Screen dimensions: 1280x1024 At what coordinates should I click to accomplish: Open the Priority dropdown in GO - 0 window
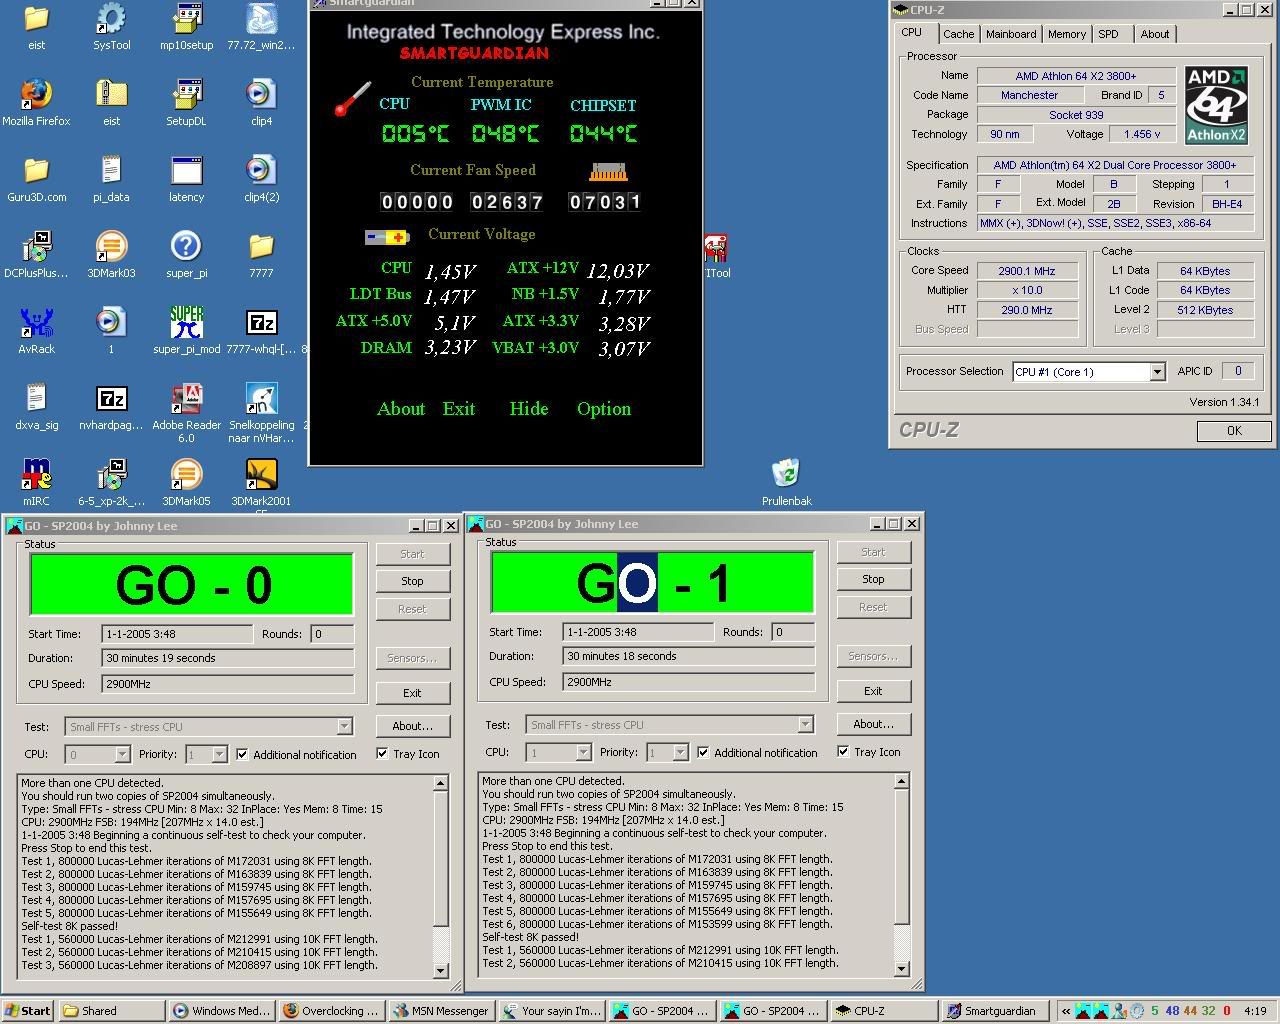click(x=219, y=754)
